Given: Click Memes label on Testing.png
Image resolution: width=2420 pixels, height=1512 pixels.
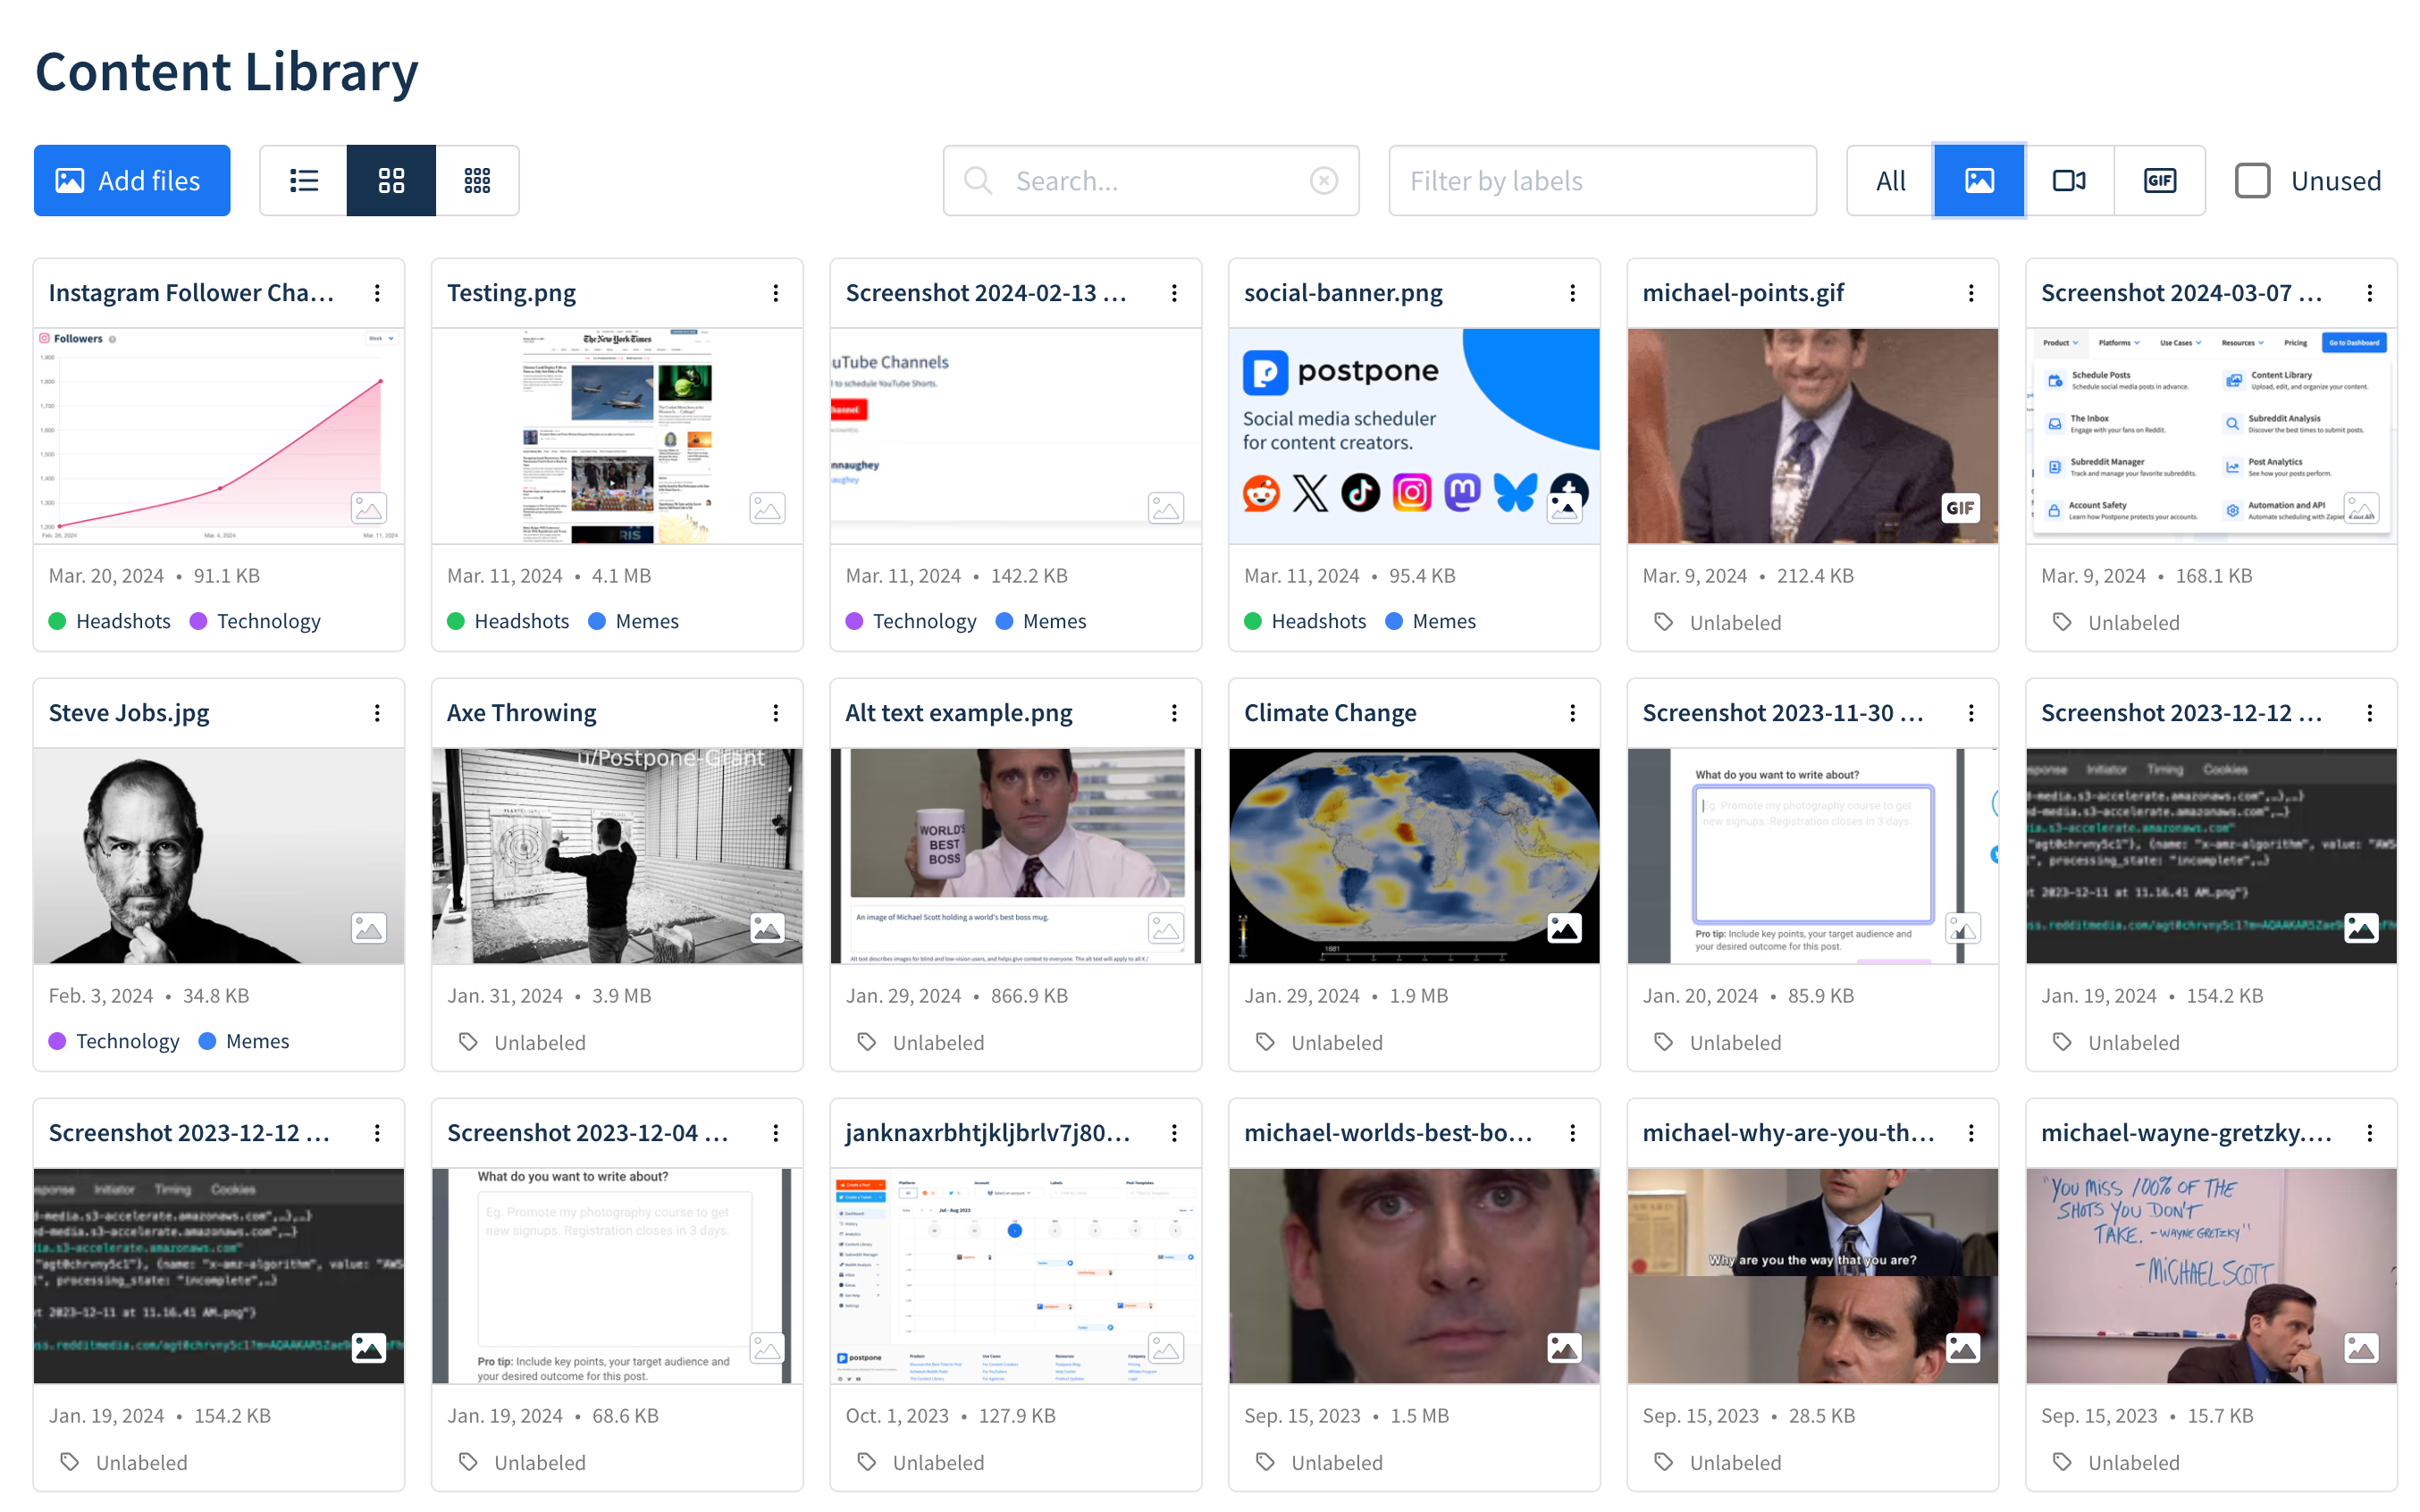Looking at the screenshot, I should coord(634,621).
